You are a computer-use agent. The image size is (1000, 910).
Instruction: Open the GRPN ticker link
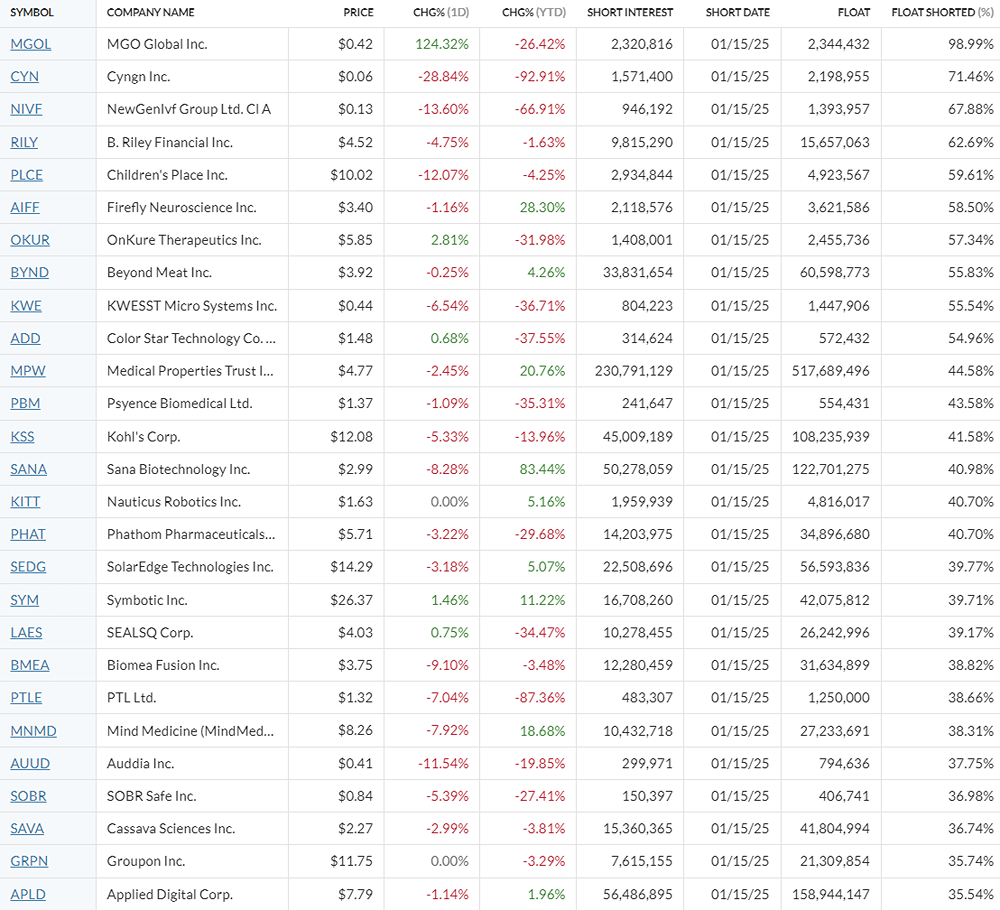coord(29,861)
